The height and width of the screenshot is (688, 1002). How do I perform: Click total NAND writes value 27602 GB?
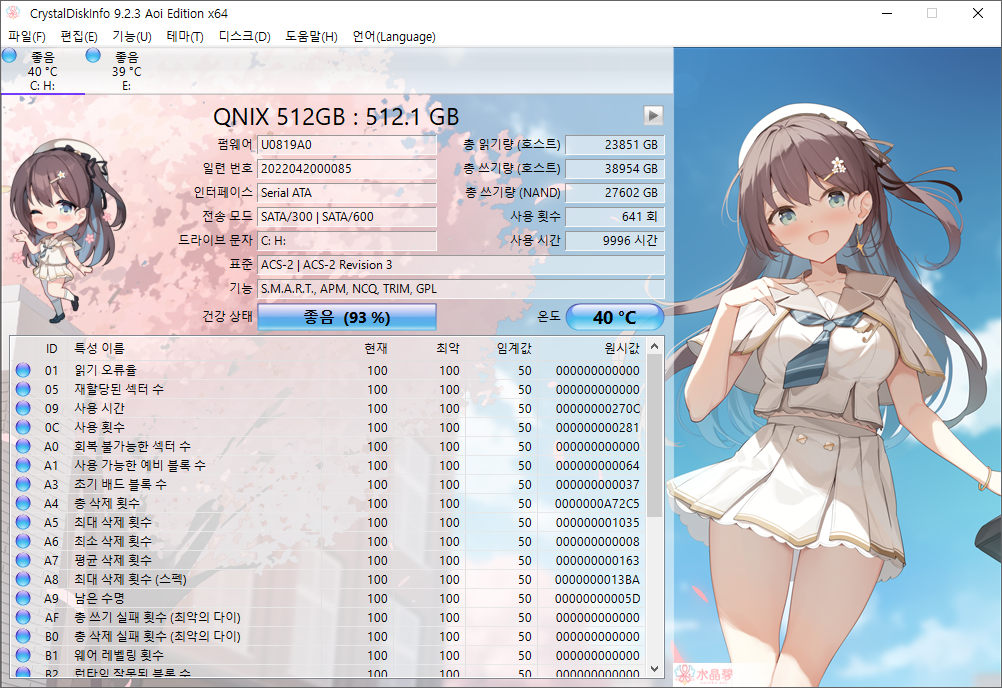tap(615, 193)
